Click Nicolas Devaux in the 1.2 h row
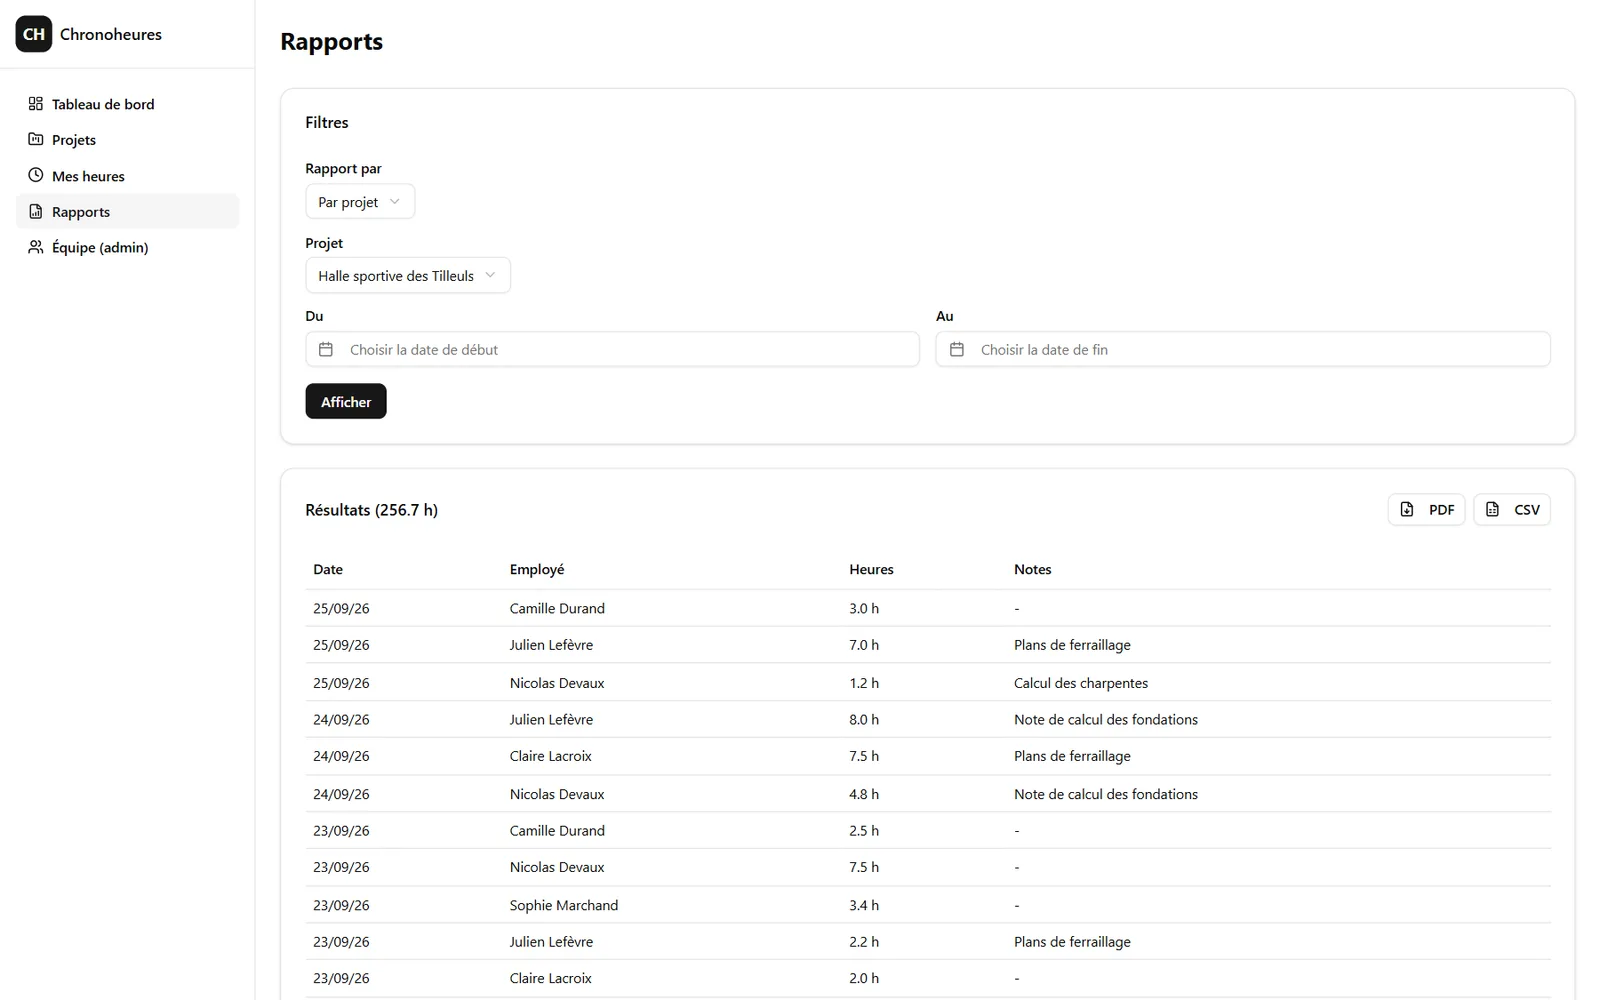The image size is (1600, 1000). 557,683
